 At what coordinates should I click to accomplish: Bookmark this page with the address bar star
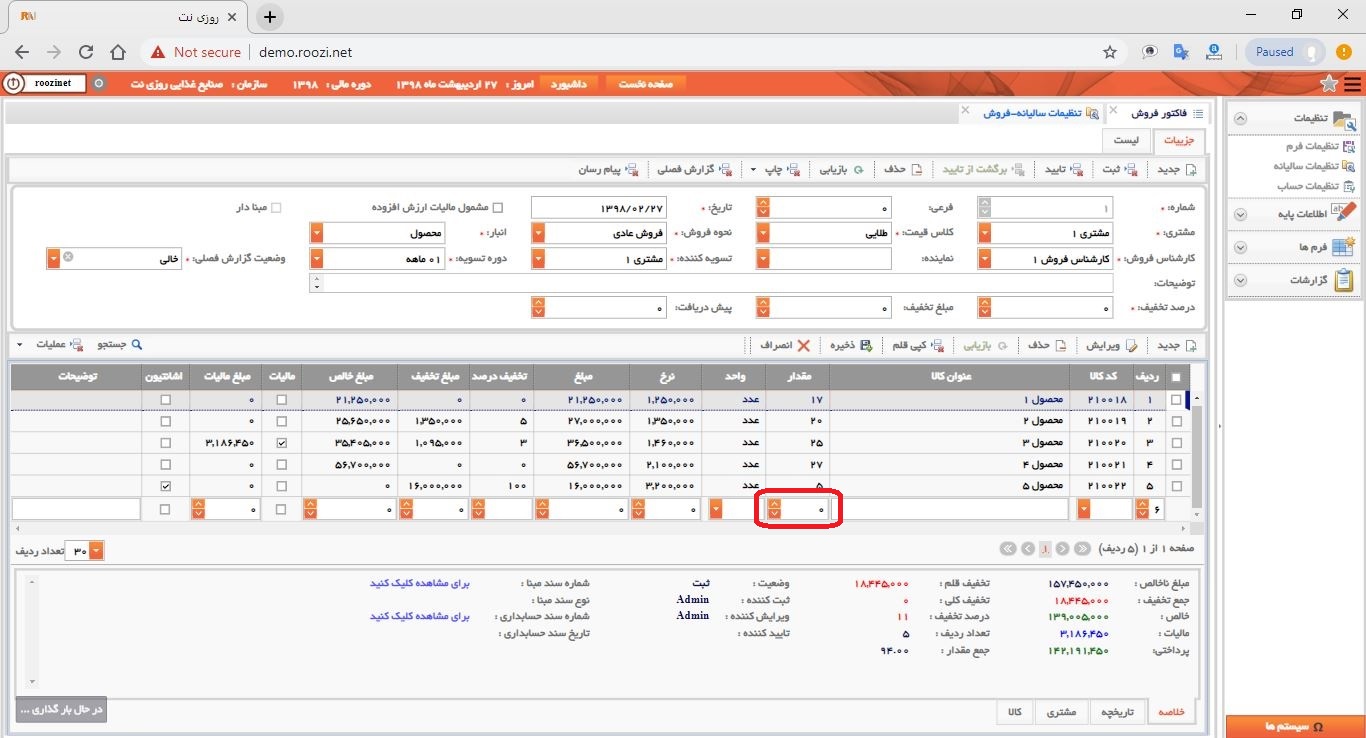(1110, 52)
